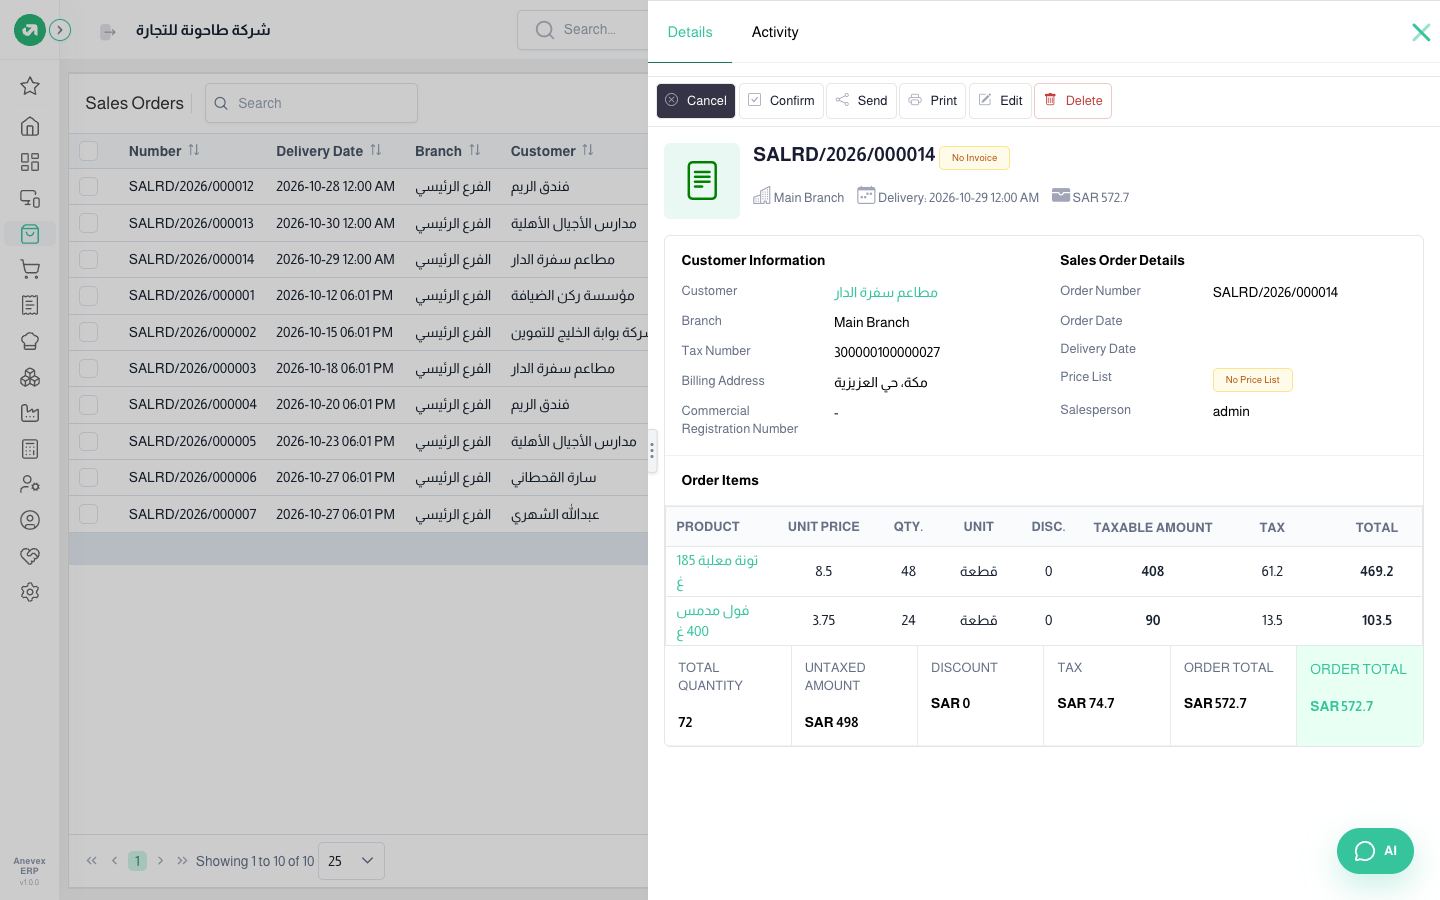The height and width of the screenshot is (900, 1440).
Task: Open the page size dropdown showing 25
Action: pos(351,861)
